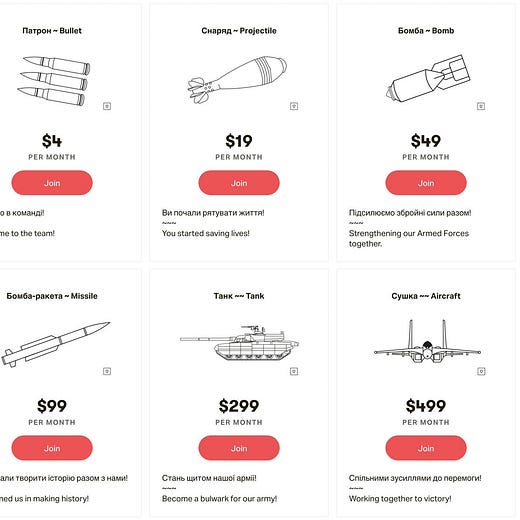The width and height of the screenshot is (520, 520).
Task: Click the small icon below the Projectile illustration
Action: [294, 106]
